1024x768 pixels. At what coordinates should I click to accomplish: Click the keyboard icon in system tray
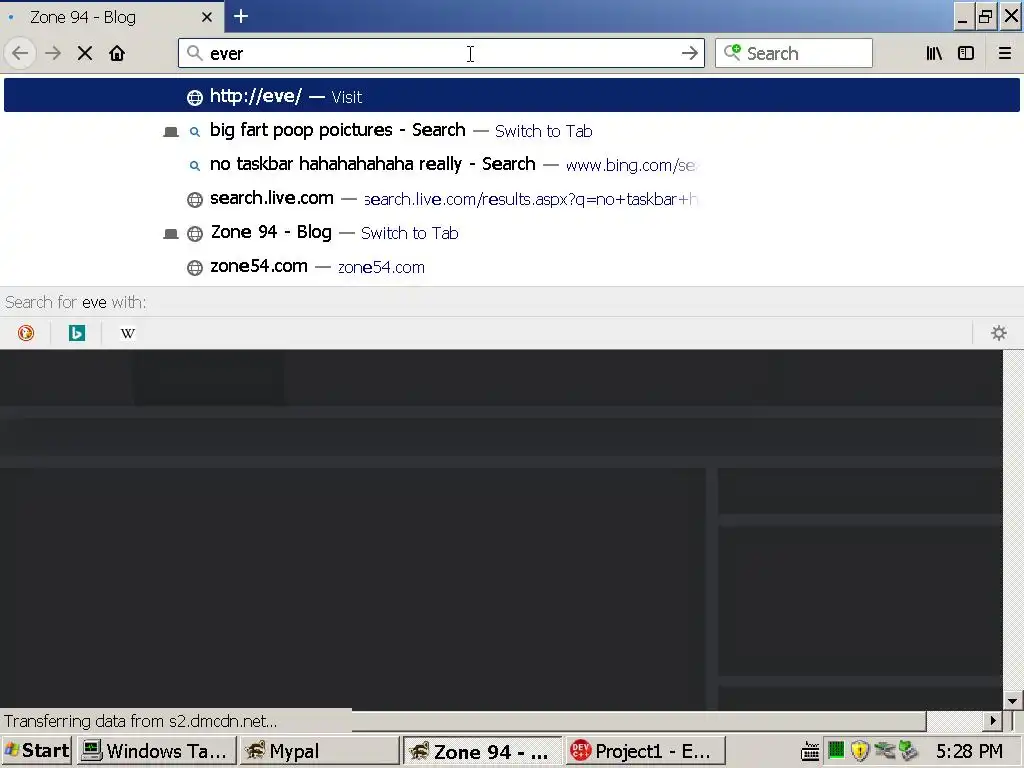pos(810,752)
